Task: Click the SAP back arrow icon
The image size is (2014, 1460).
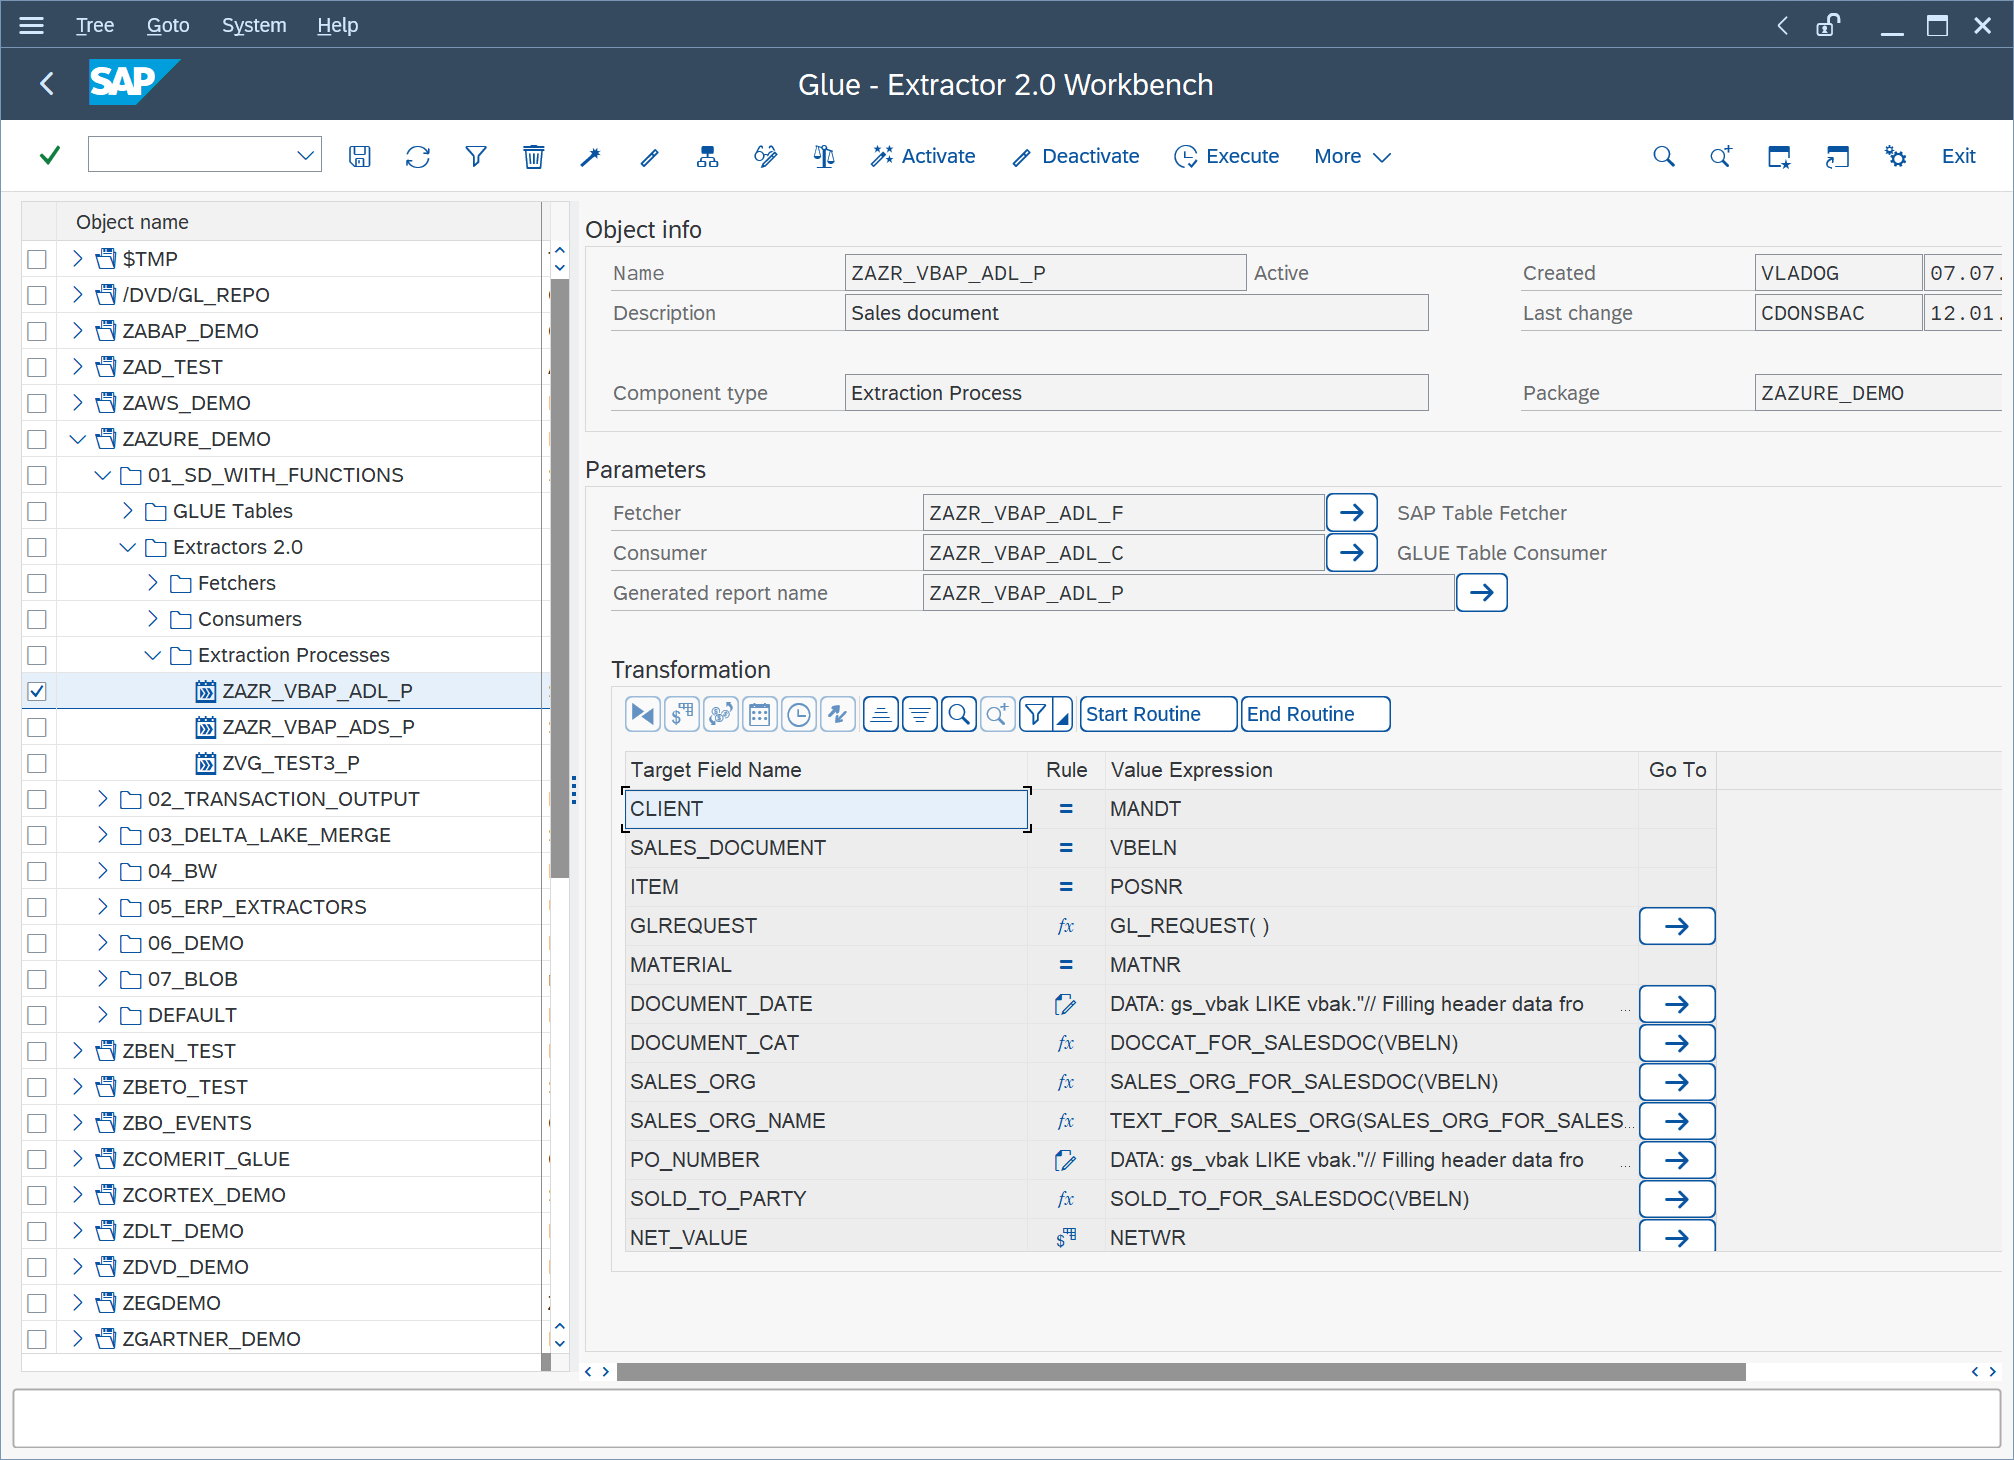Action: pos(46,84)
